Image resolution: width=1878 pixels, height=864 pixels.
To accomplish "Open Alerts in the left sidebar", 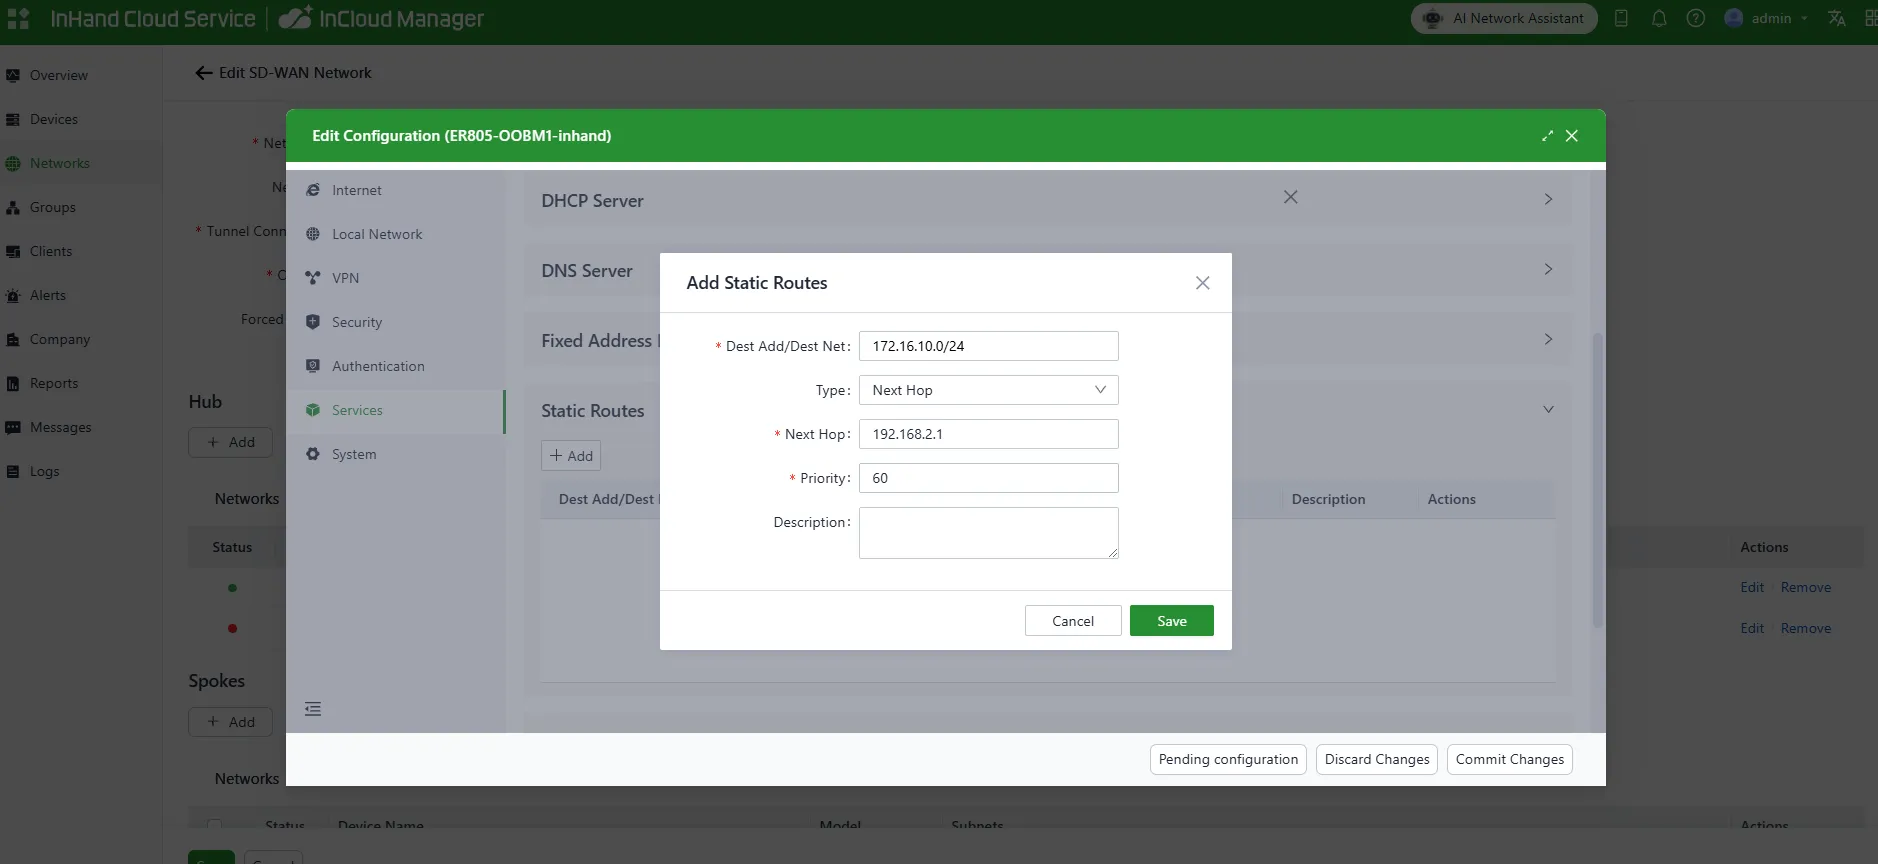I will coord(48,295).
